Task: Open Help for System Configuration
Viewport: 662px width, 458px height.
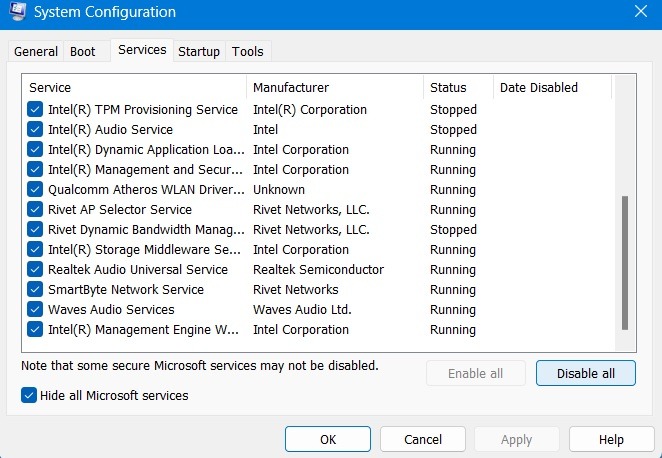Action: [x=611, y=439]
